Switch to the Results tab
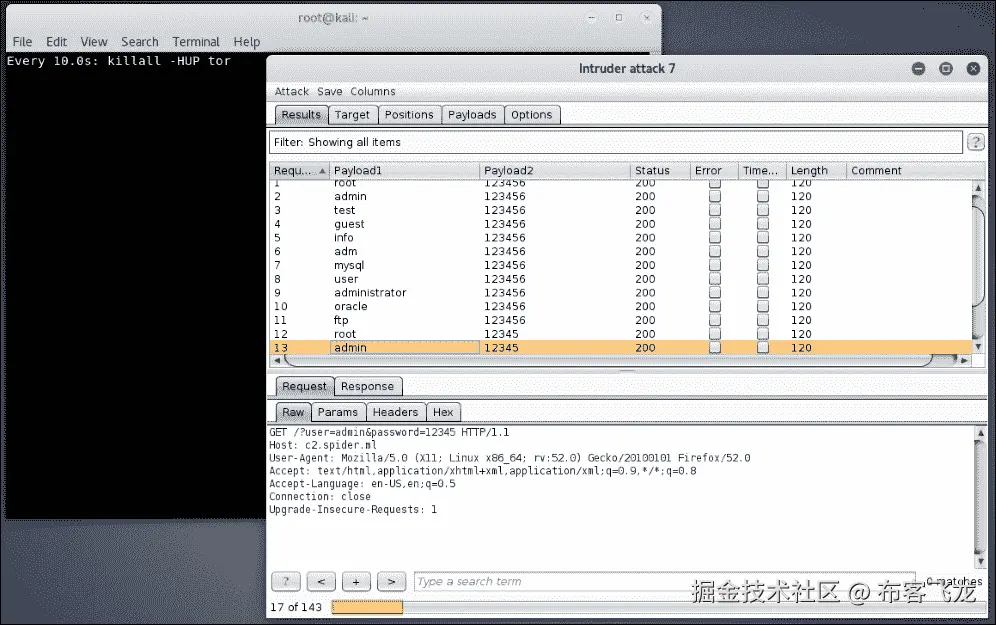The image size is (996, 625). (x=301, y=114)
